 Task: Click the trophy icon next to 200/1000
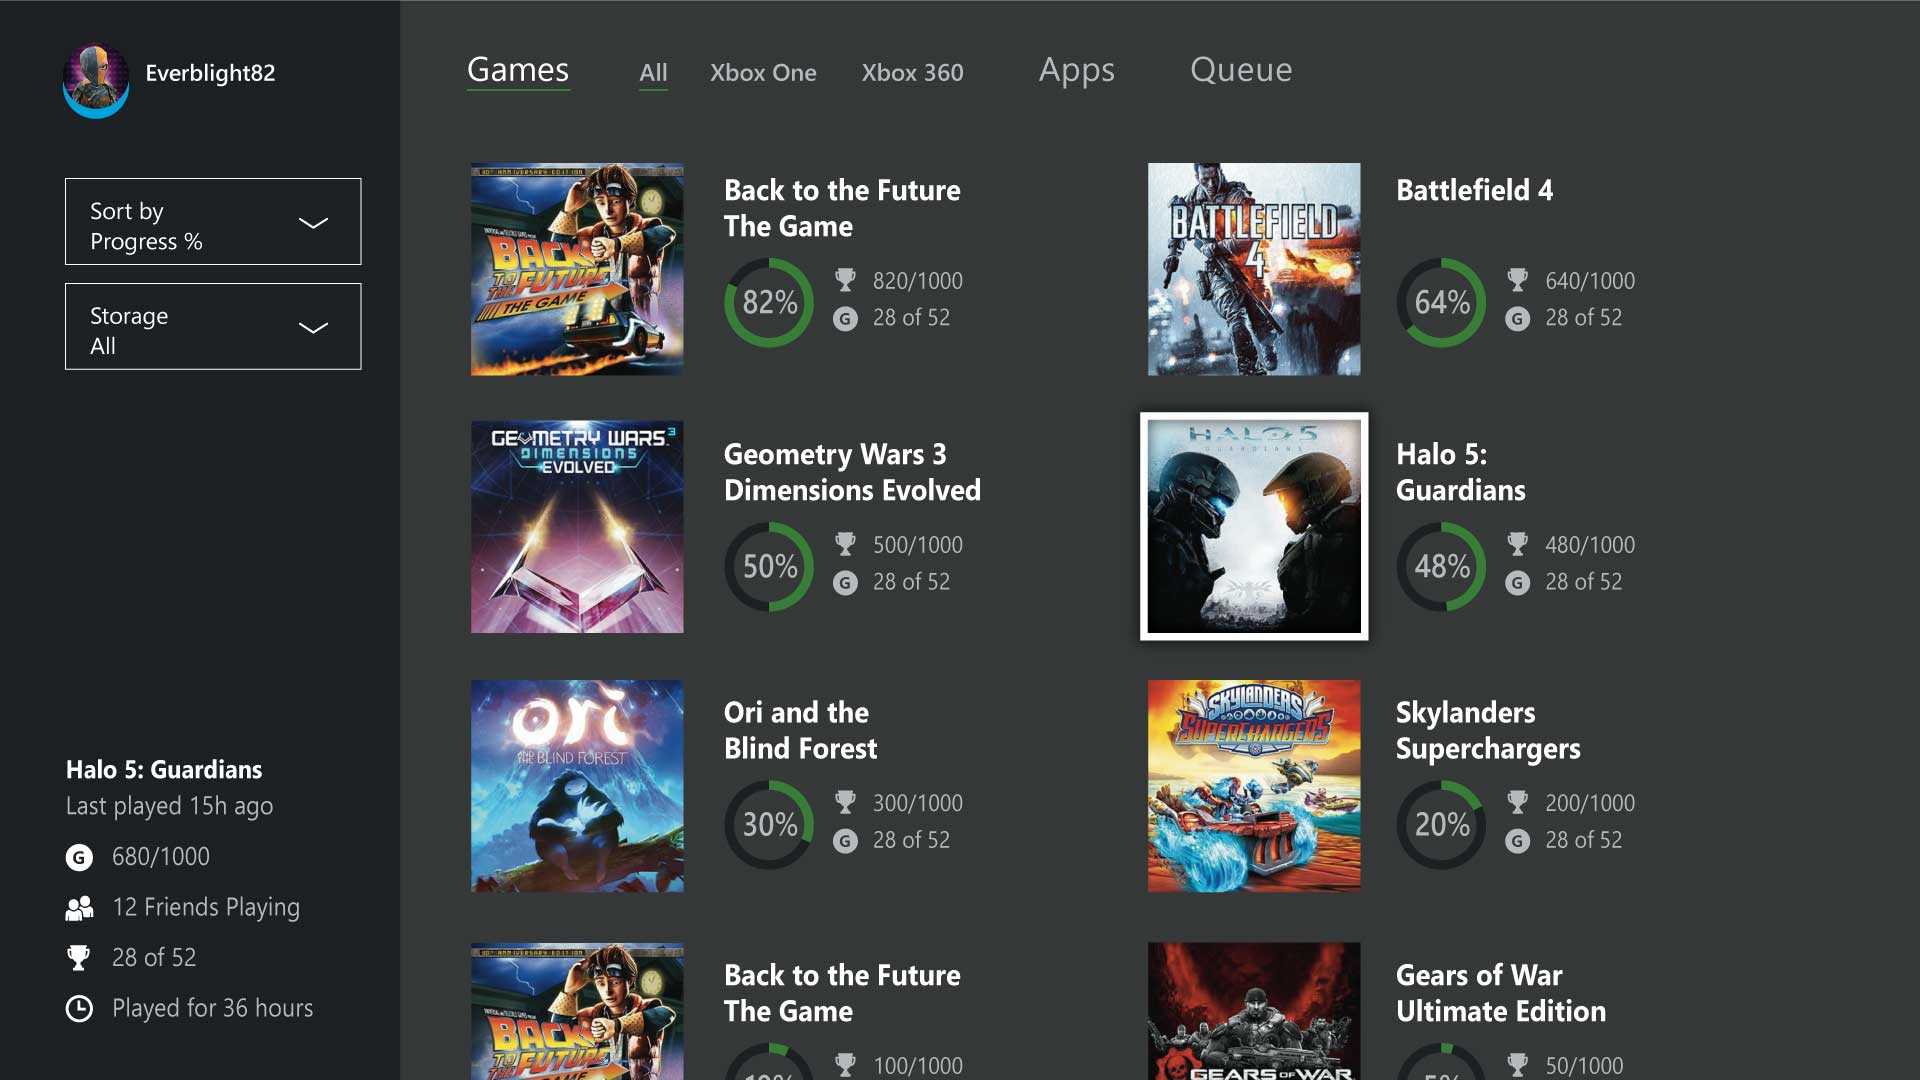pos(1517,802)
